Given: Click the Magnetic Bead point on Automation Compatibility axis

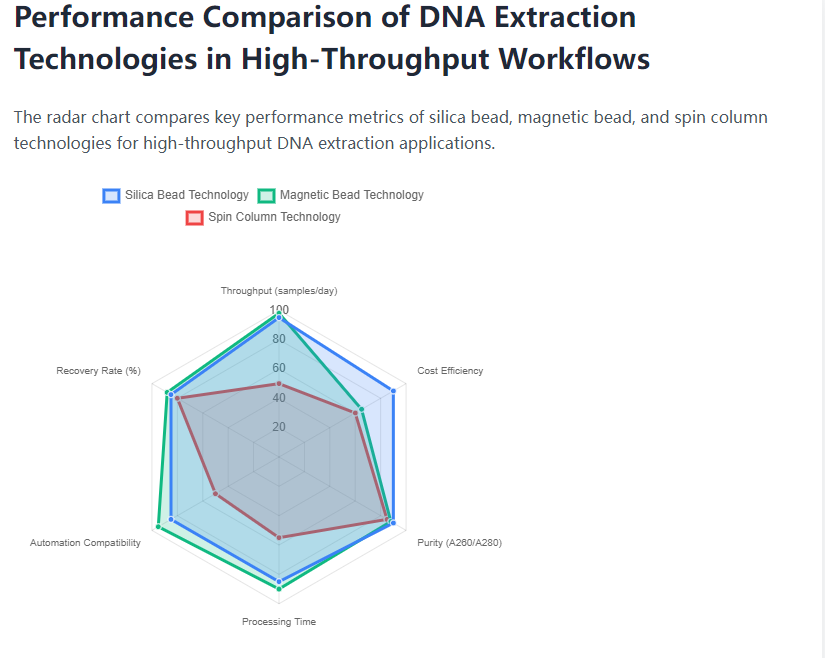Looking at the screenshot, I should (158, 527).
